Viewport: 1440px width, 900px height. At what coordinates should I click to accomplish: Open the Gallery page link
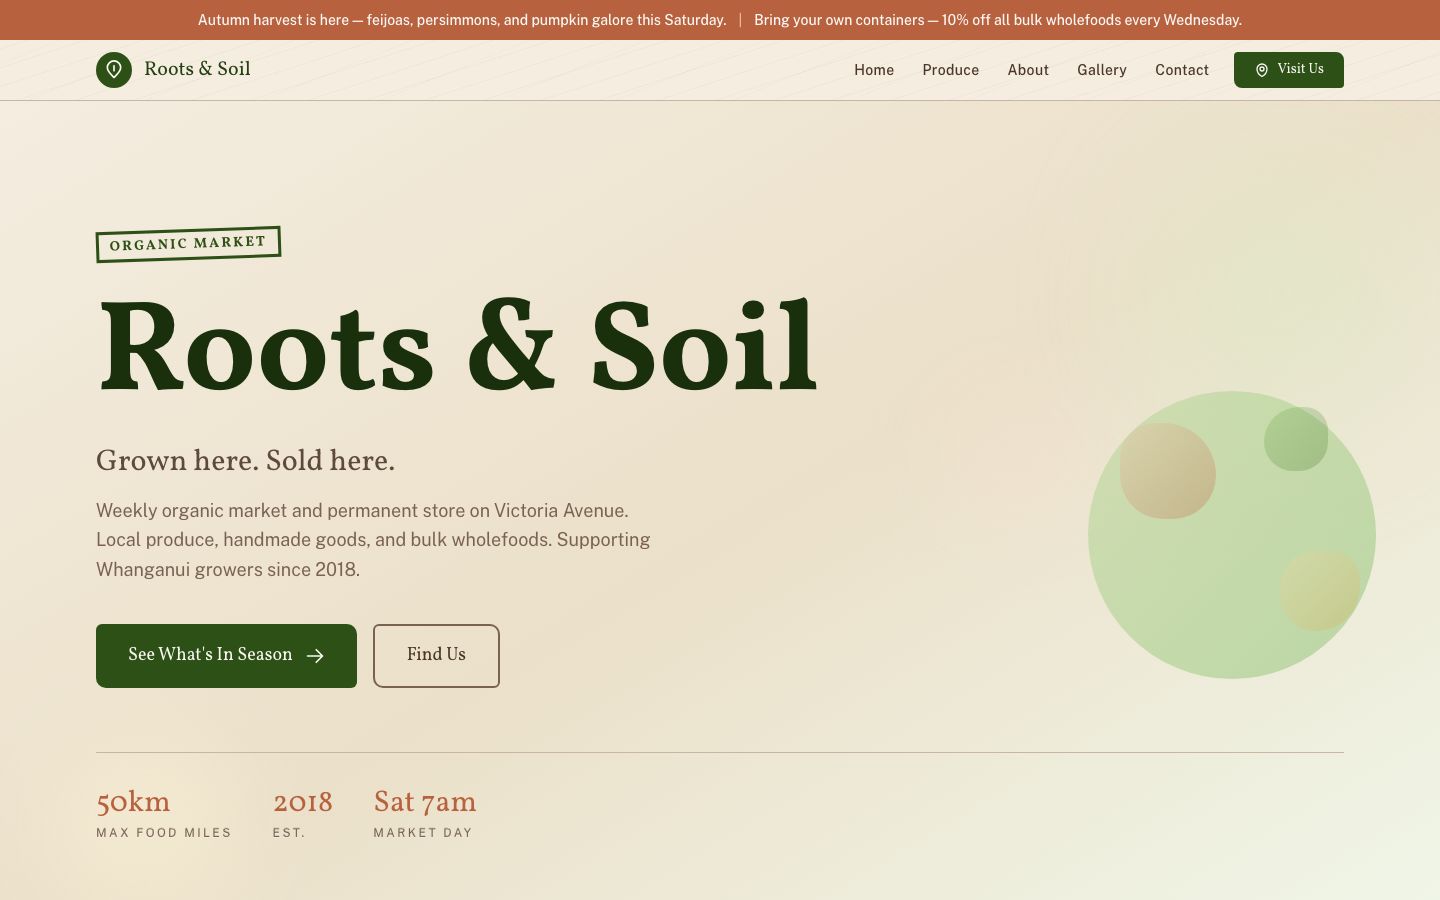click(1102, 70)
